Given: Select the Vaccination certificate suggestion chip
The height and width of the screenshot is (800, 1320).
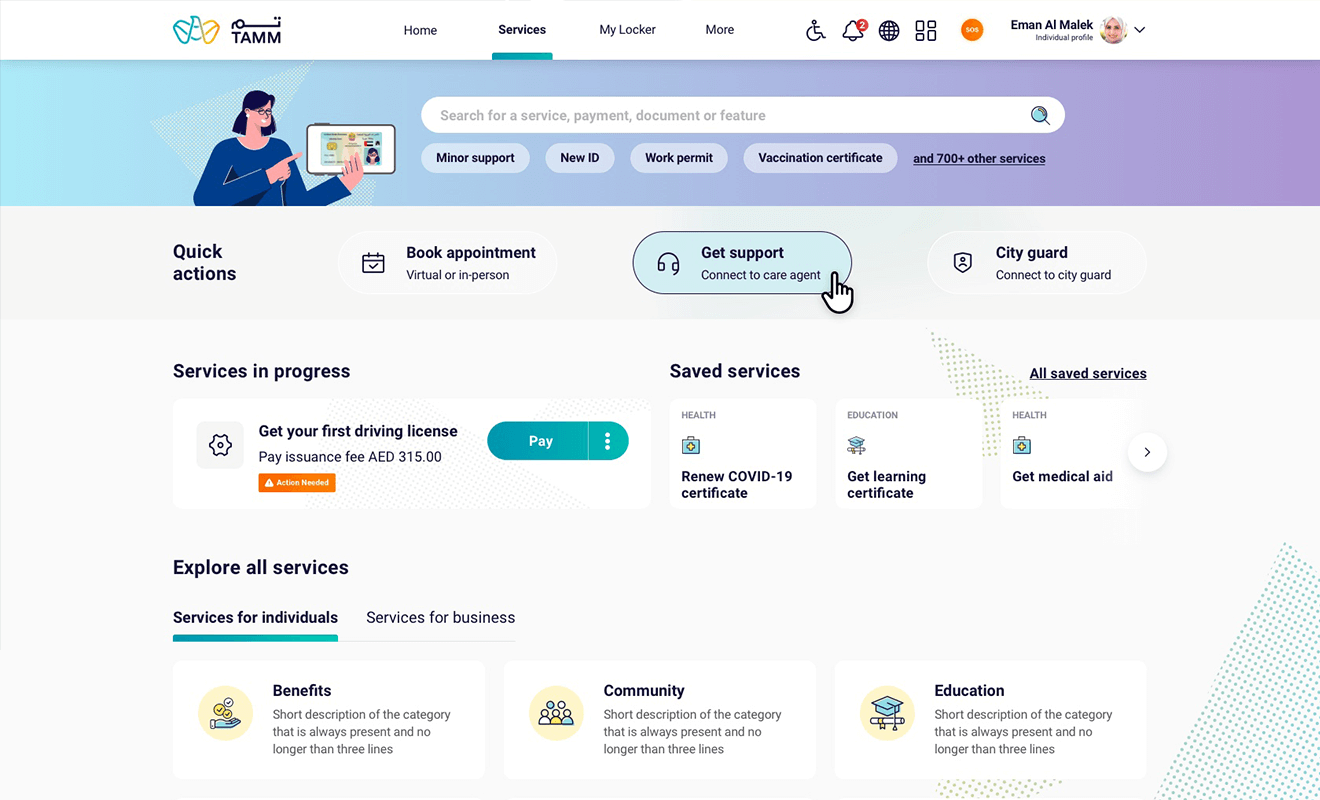Looking at the screenshot, I should (x=820, y=158).
